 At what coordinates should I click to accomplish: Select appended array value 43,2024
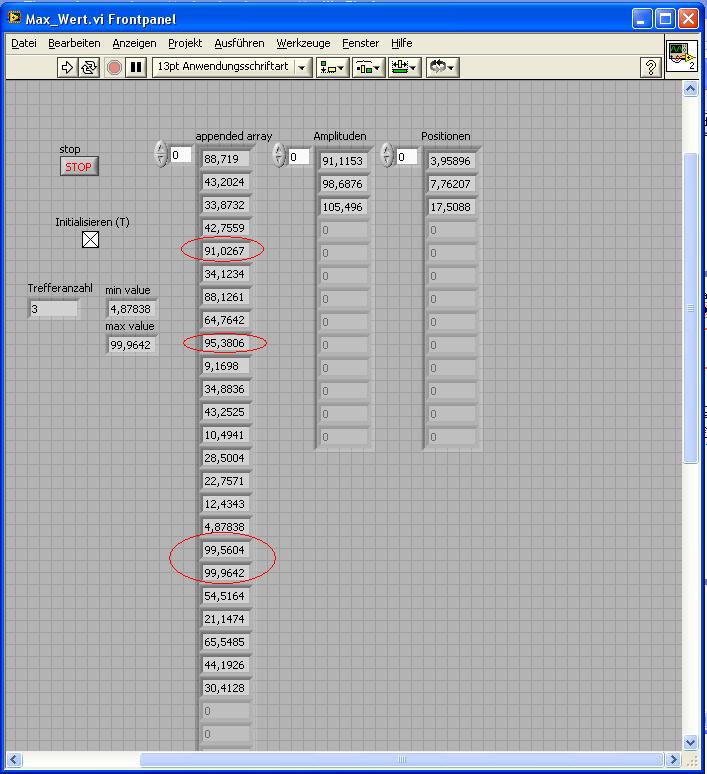click(x=226, y=182)
